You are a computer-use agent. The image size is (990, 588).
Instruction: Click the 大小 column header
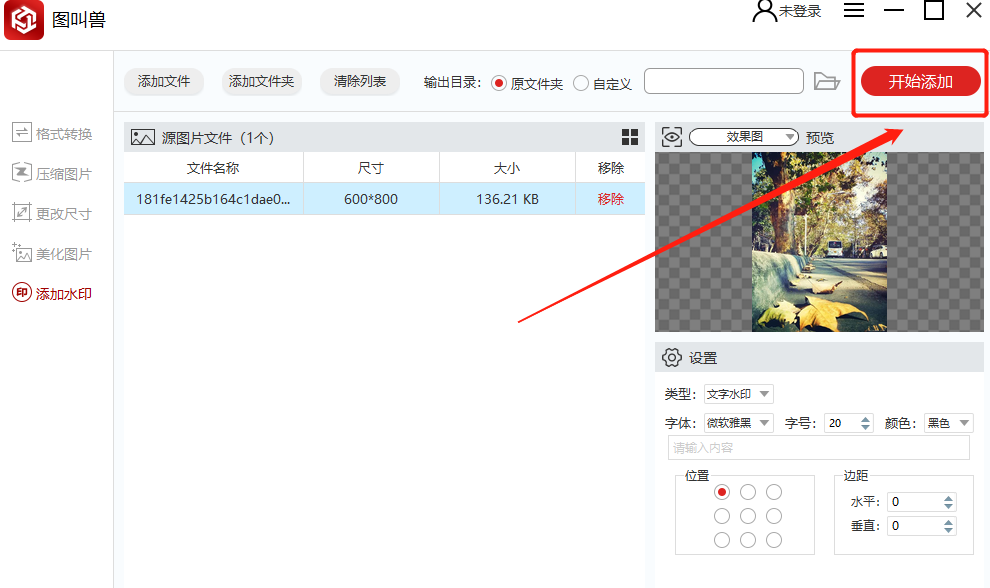tap(507, 168)
